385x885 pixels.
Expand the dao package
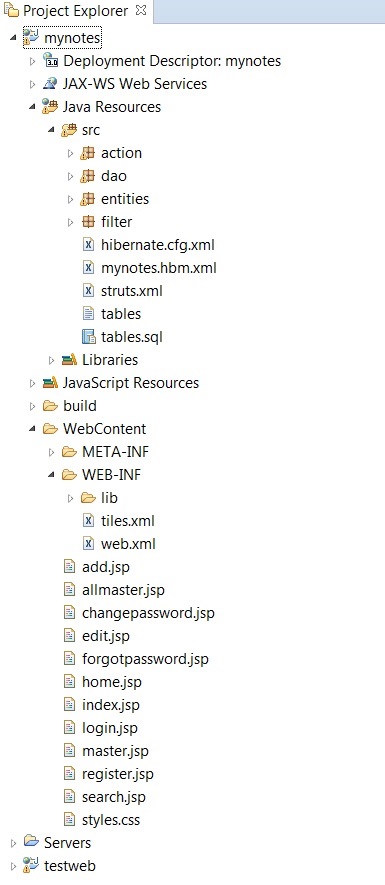70,176
